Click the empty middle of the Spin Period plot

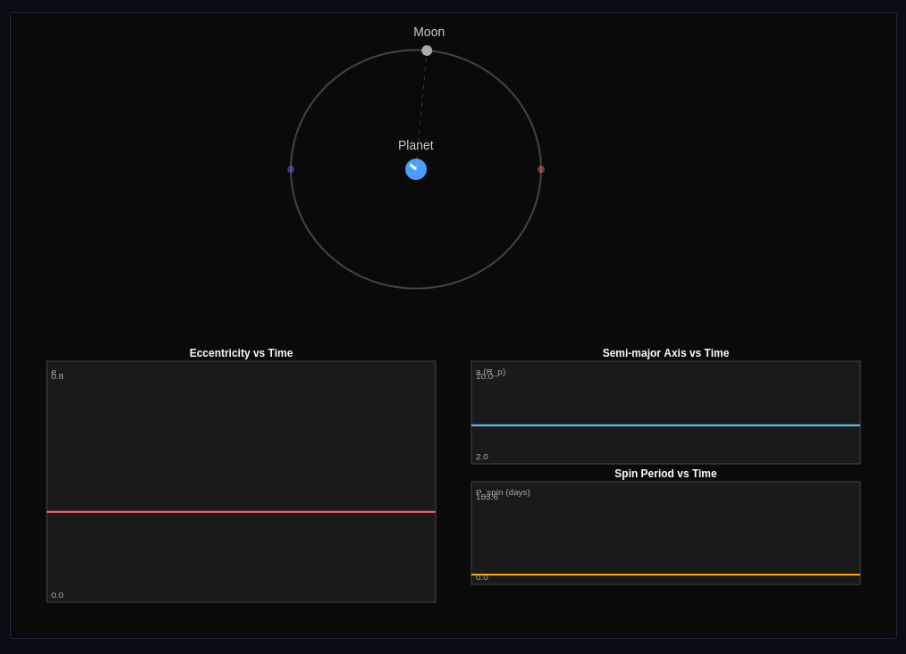point(665,532)
